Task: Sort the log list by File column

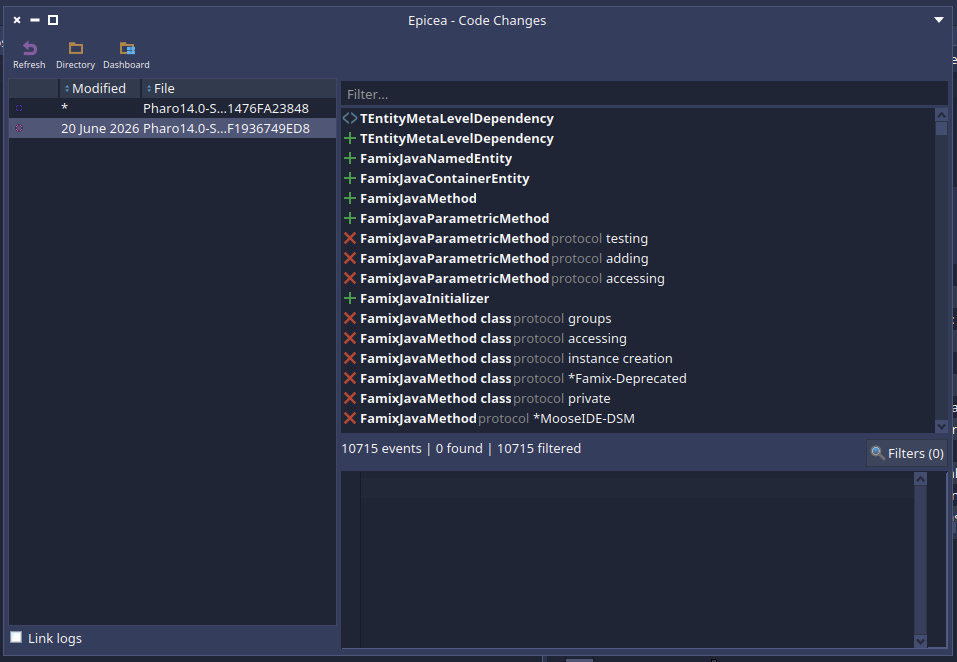Action: [x=239, y=88]
